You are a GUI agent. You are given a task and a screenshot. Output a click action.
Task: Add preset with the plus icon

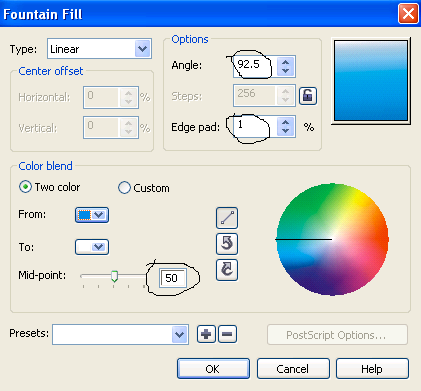[206, 334]
